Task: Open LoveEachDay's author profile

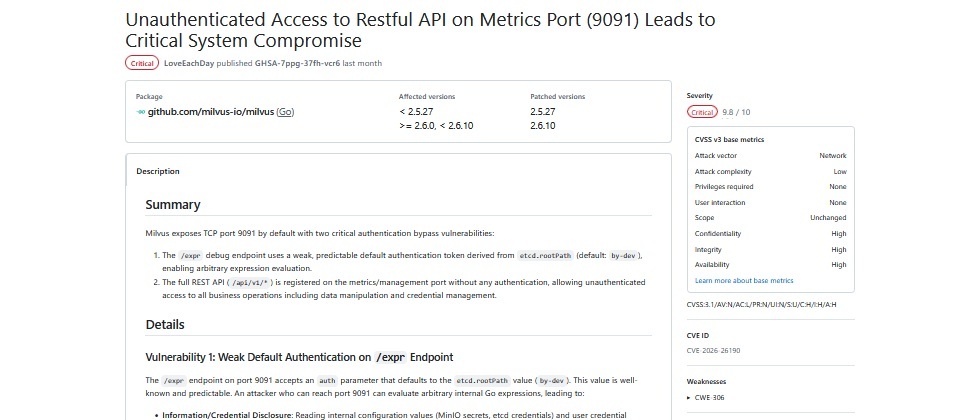Action: (x=189, y=63)
